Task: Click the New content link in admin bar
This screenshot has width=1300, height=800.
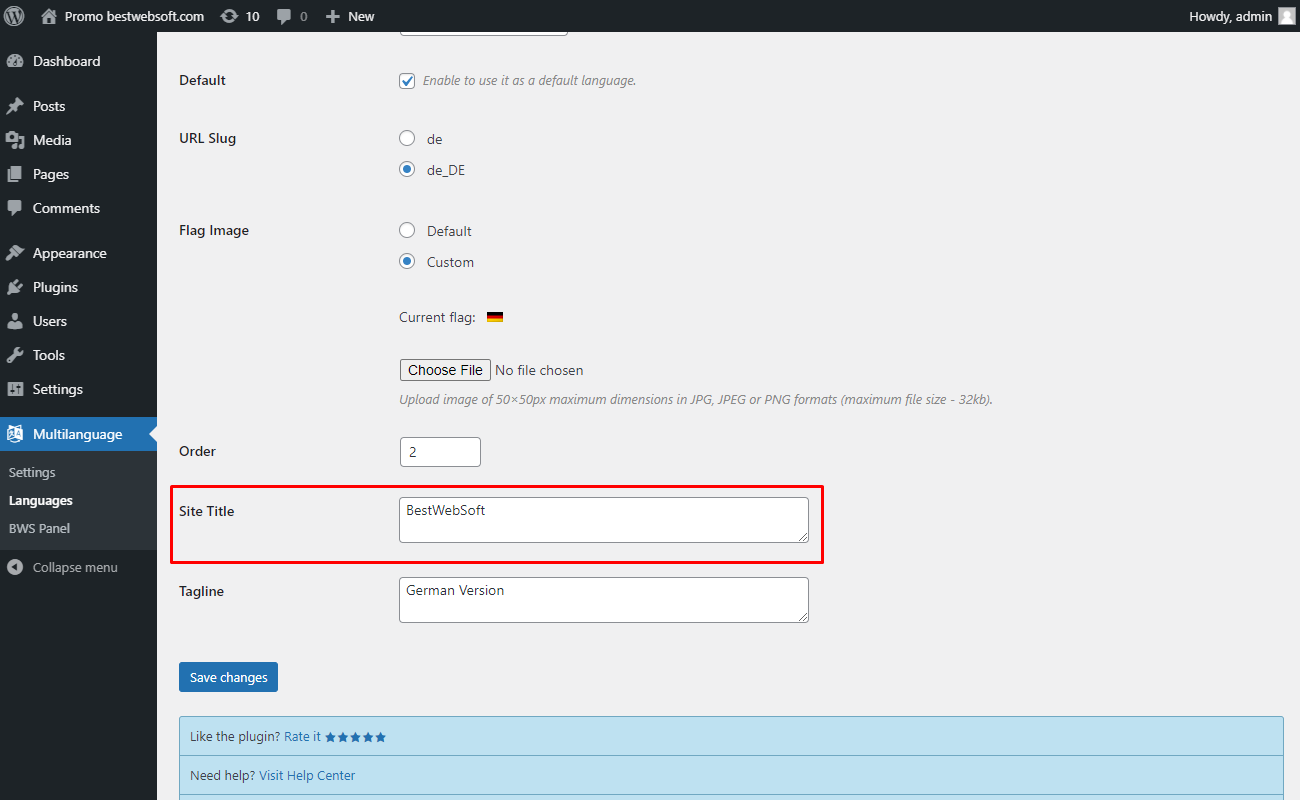Action: [361, 16]
